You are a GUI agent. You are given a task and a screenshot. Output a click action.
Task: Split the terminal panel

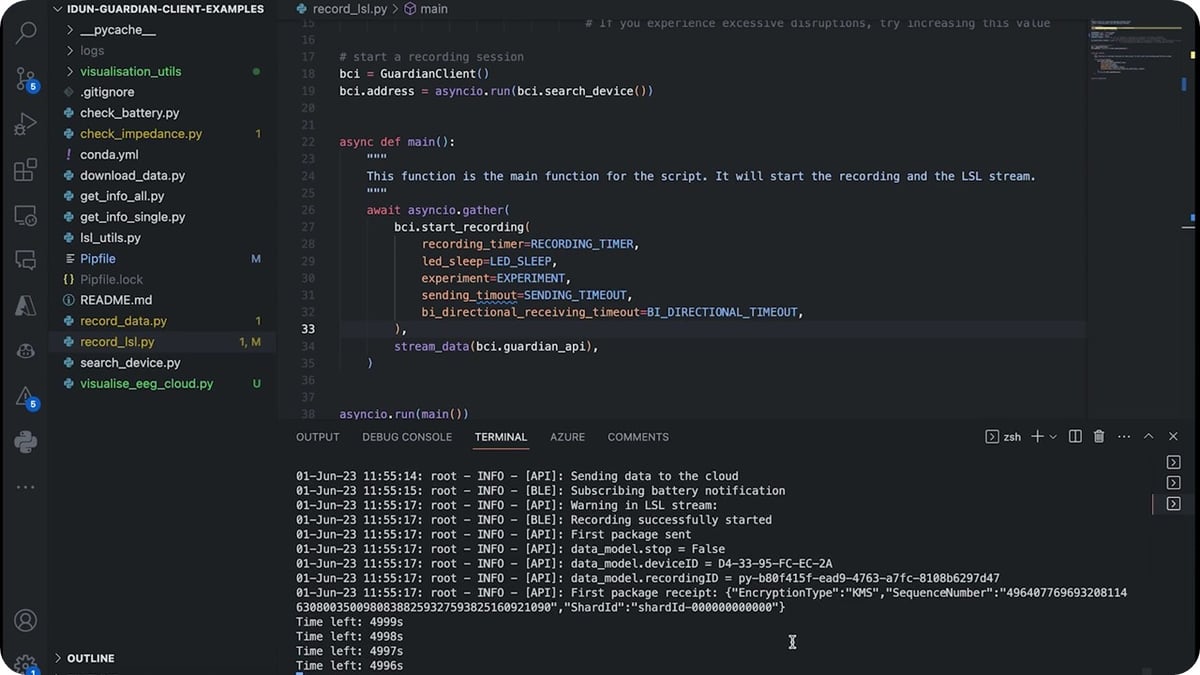point(1075,437)
